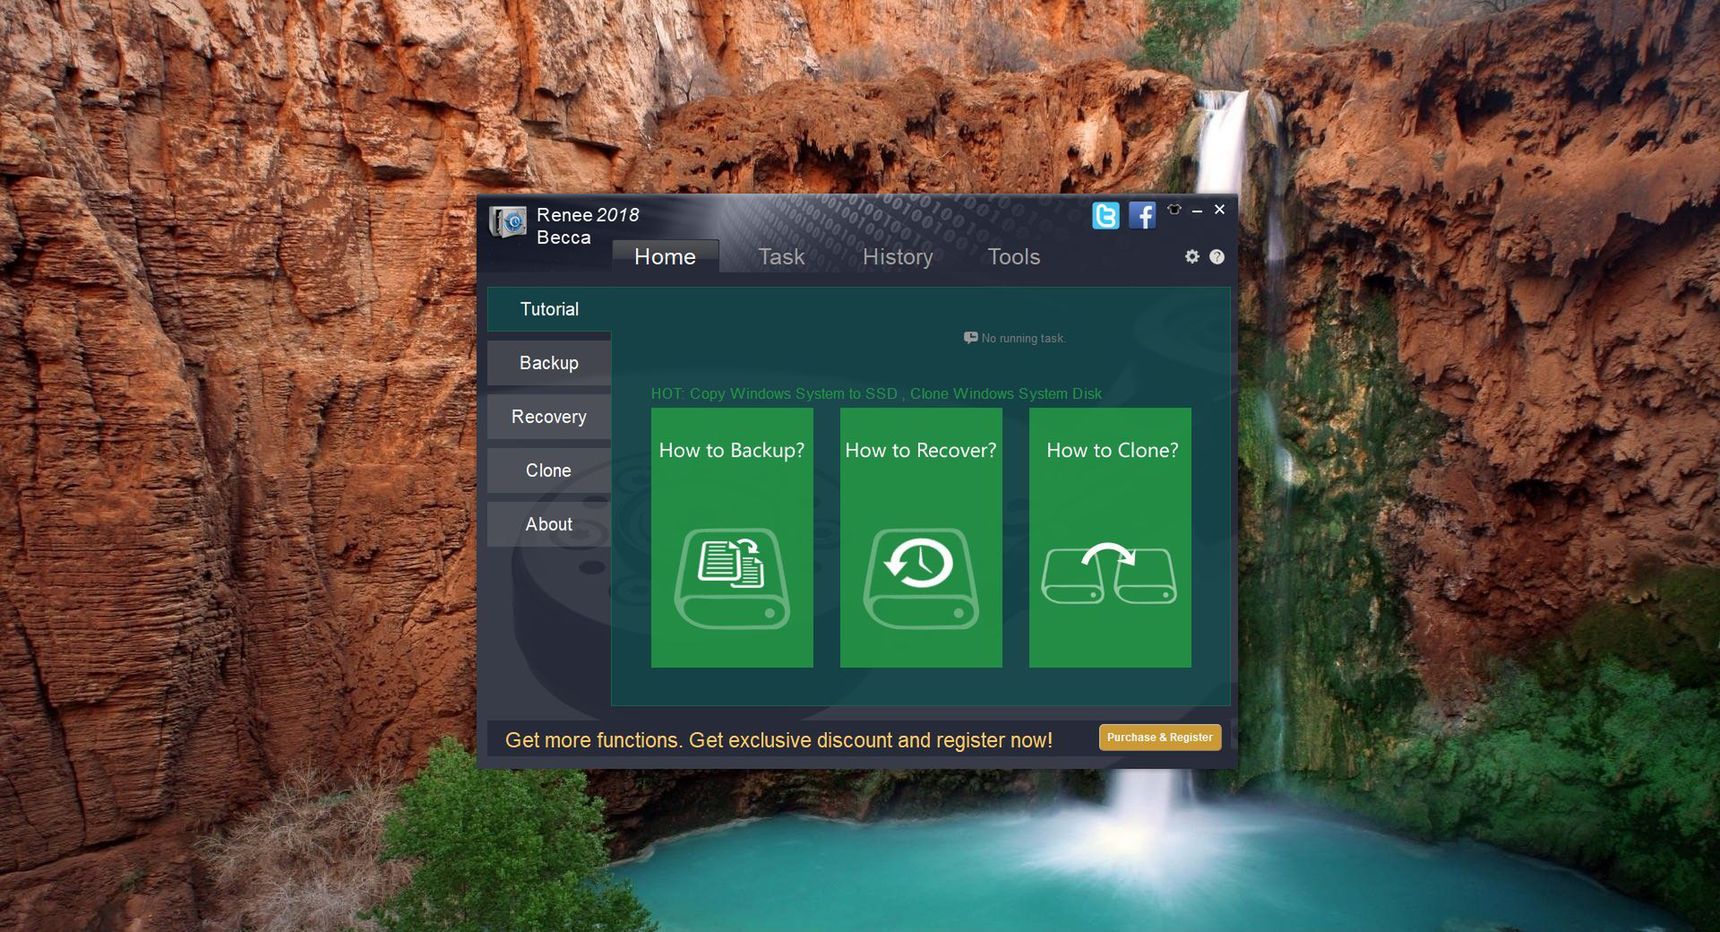
Task: Click 'How to Backup?' heading
Action: click(x=732, y=450)
